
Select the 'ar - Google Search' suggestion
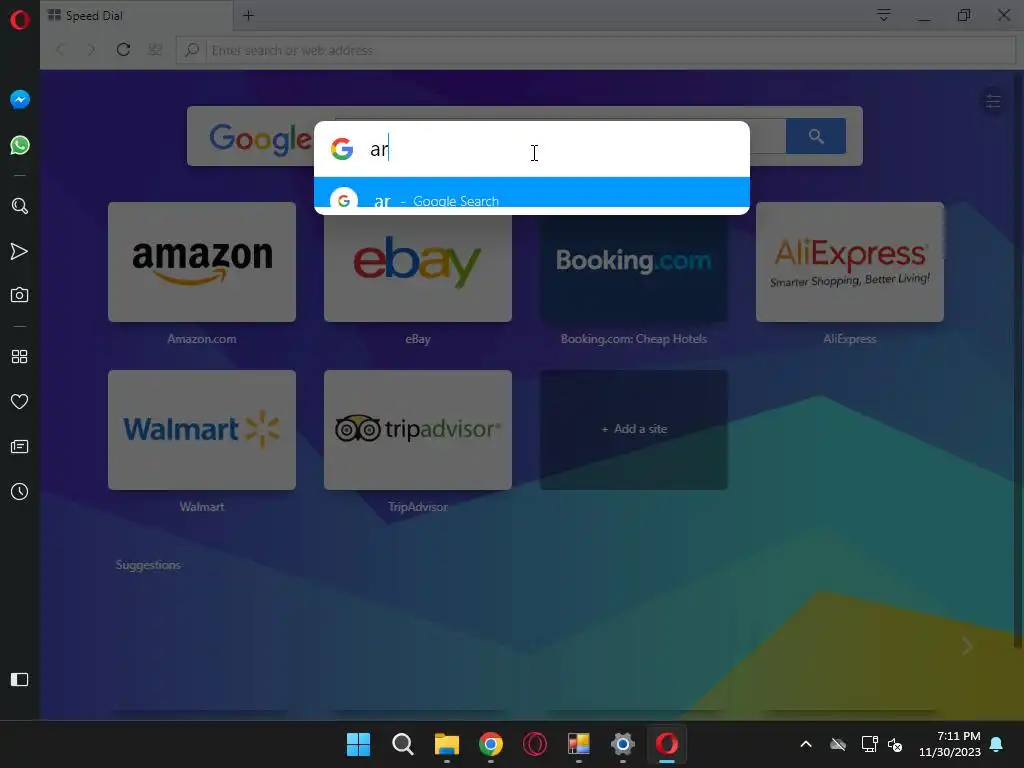(532, 193)
